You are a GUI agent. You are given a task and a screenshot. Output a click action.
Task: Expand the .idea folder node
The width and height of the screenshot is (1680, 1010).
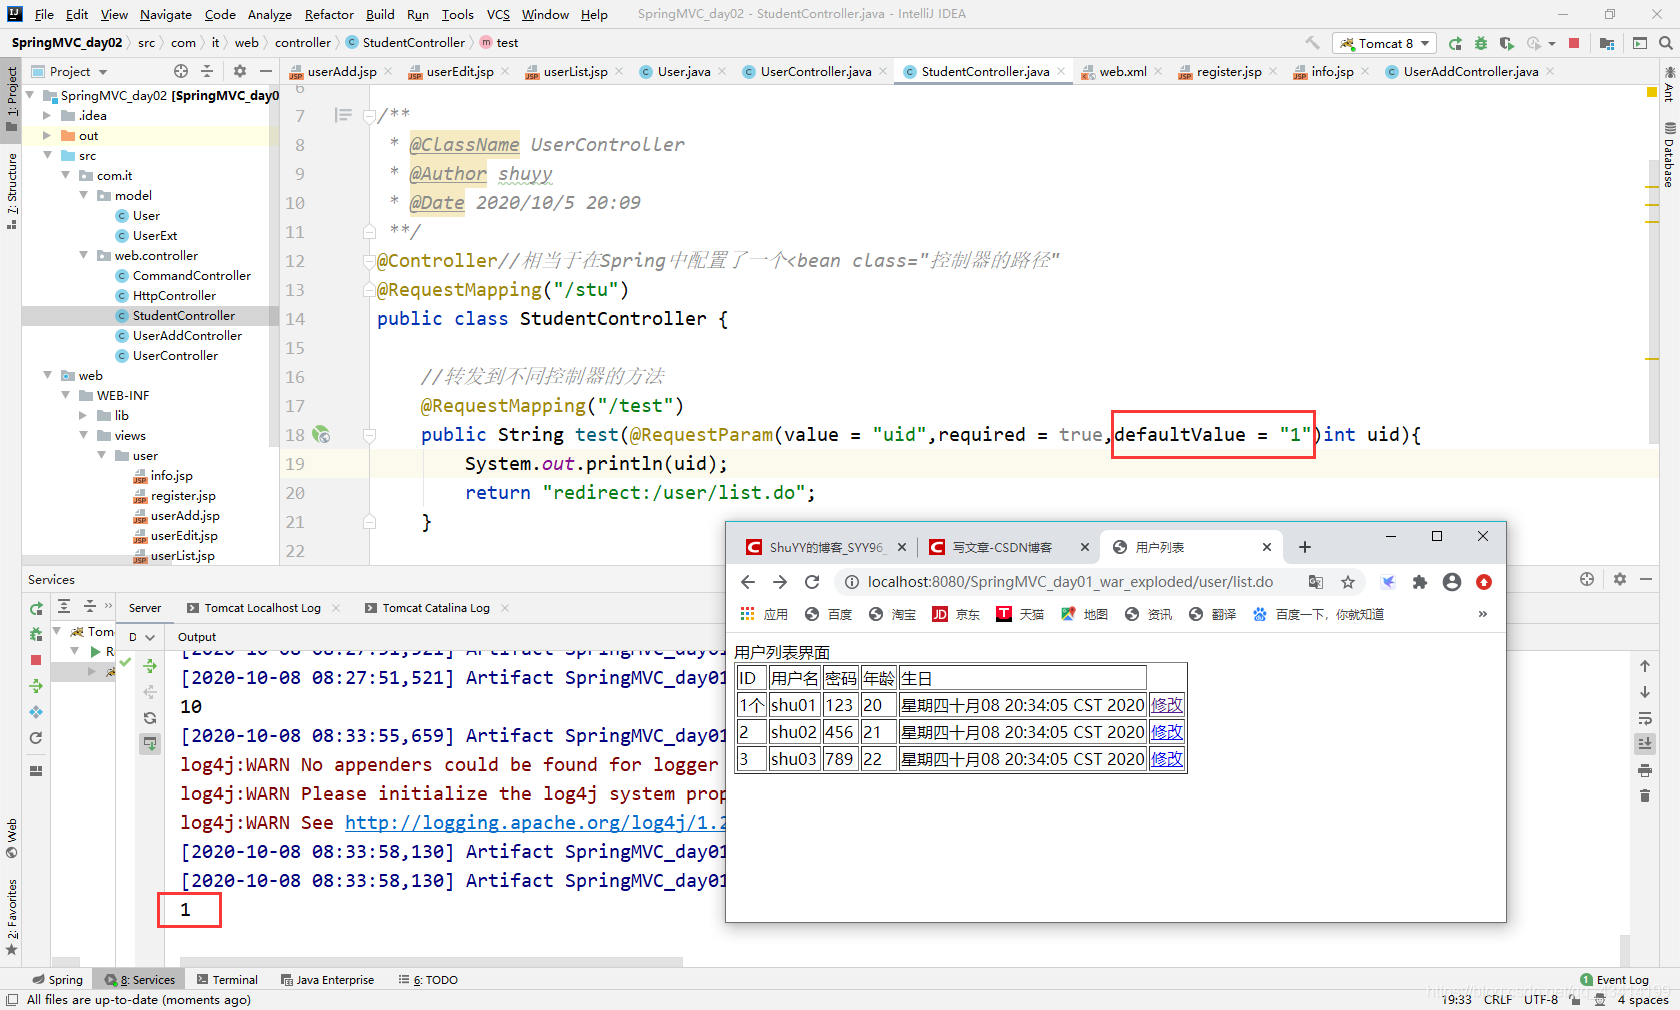[x=47, y=115]
